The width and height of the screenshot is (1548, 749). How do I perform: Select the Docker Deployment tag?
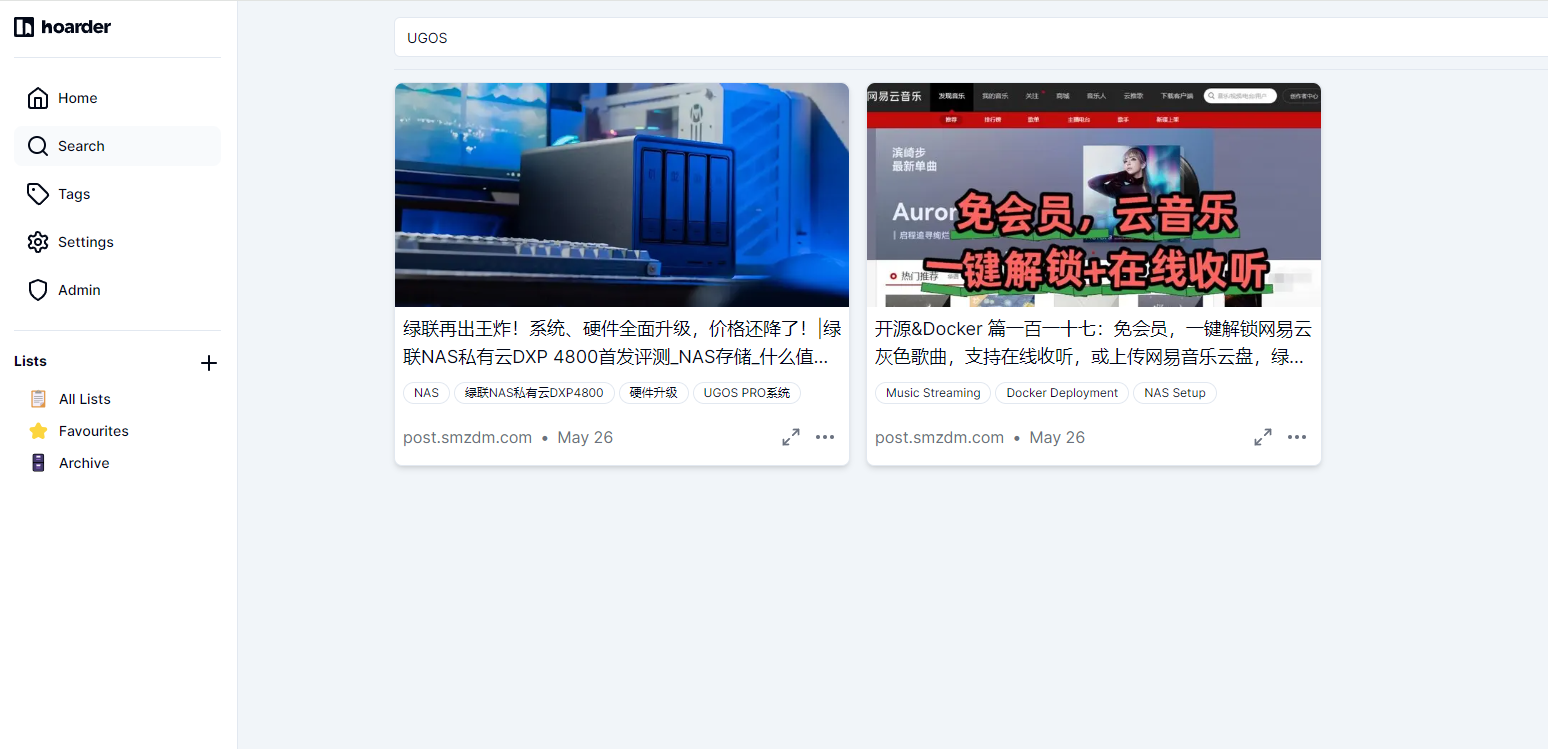click(x=1061, y=393)
